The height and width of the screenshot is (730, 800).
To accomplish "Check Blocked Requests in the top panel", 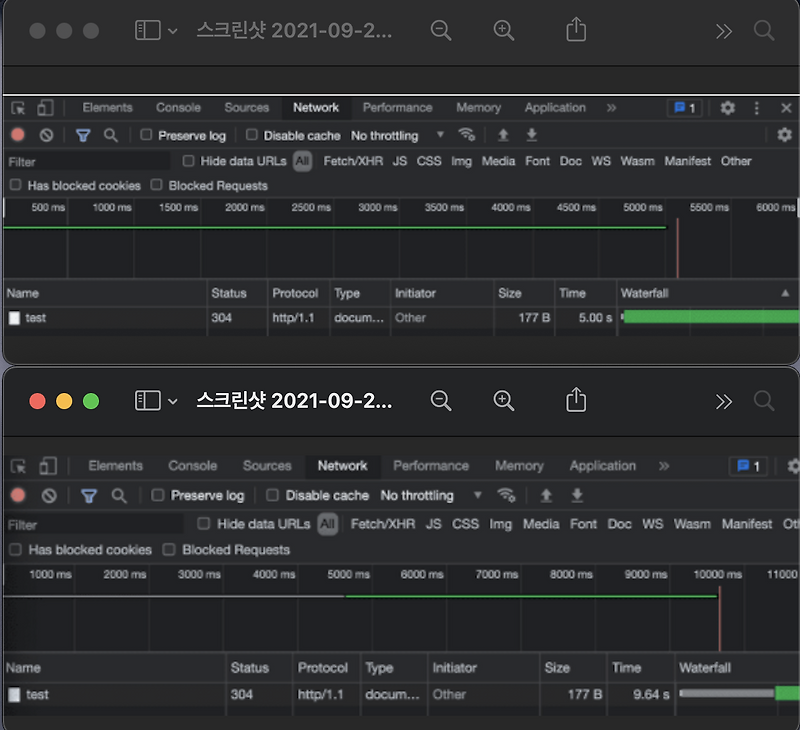I will pos(156,185).
